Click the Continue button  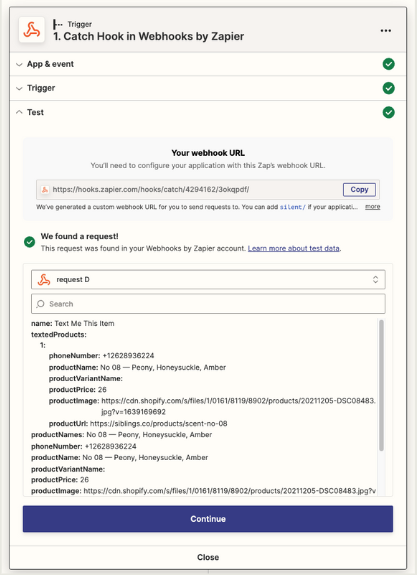point(208,519)
